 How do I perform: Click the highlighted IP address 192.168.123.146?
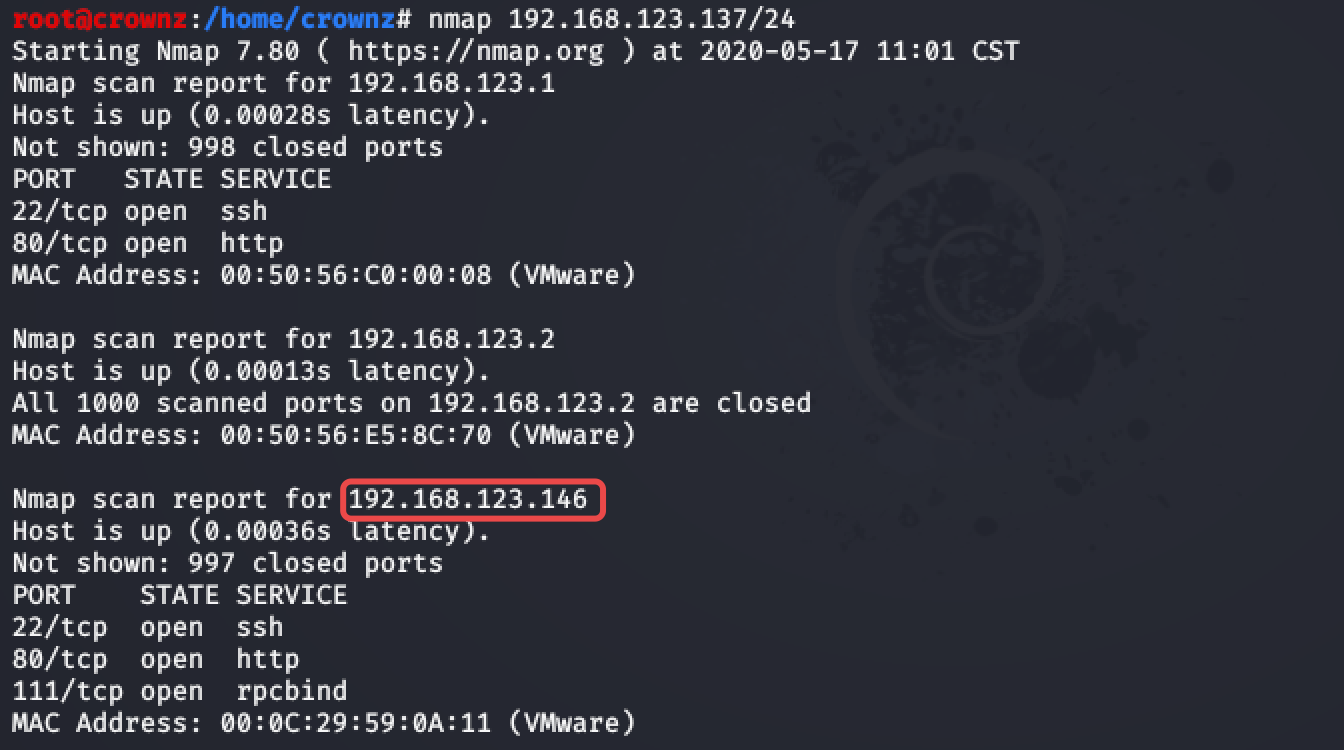coord(468,499)
